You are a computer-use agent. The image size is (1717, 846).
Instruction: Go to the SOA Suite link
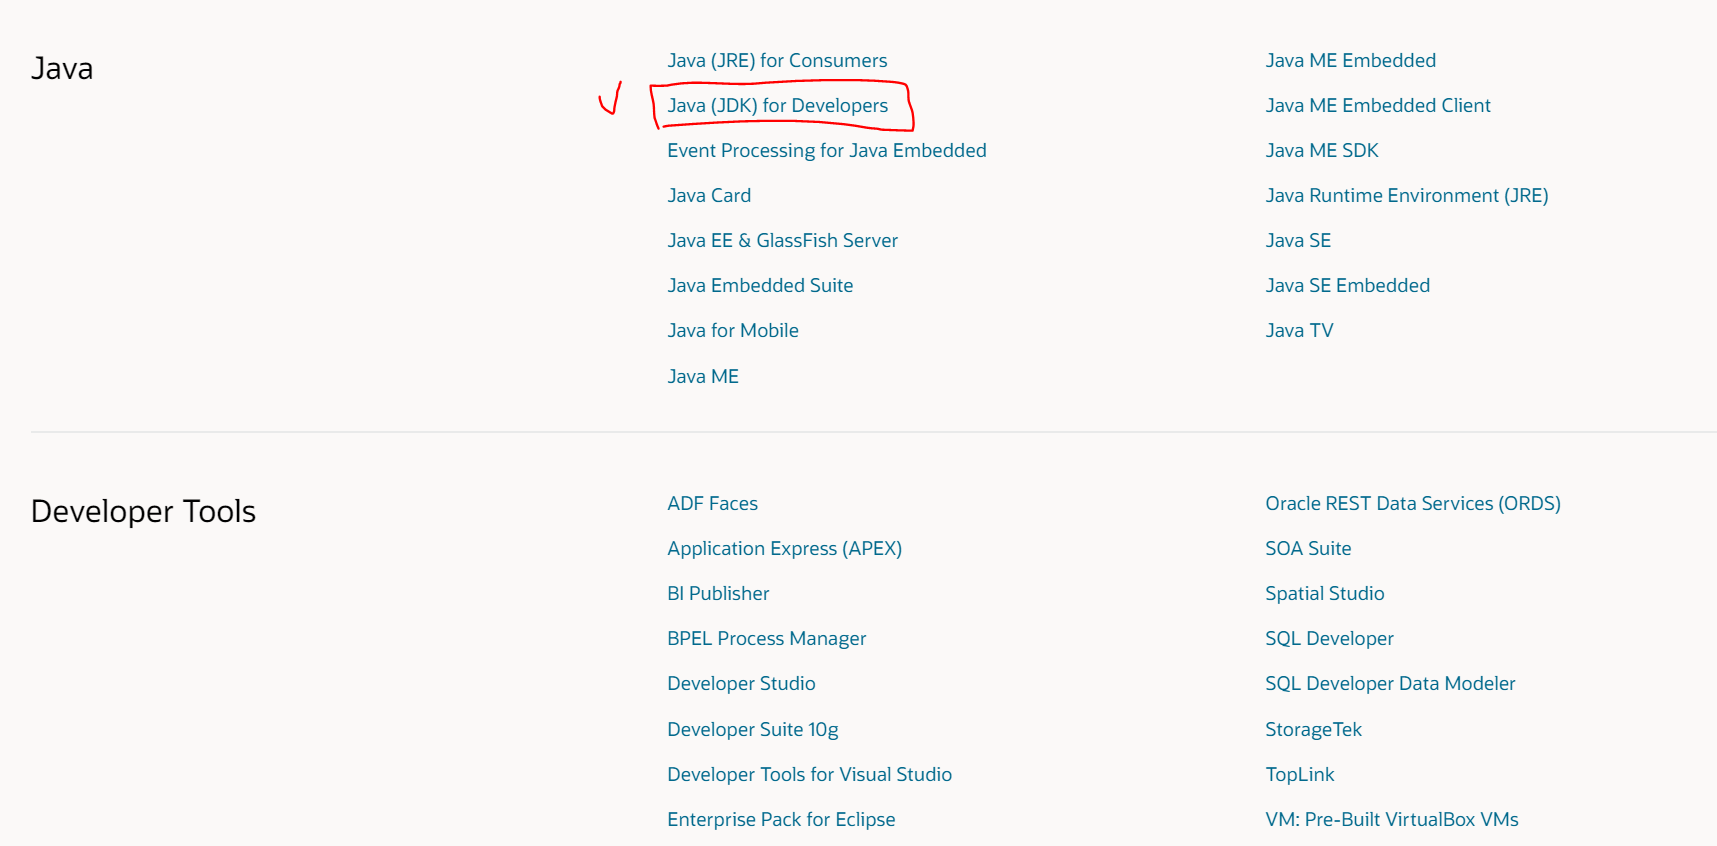[x=1308, y=549]
